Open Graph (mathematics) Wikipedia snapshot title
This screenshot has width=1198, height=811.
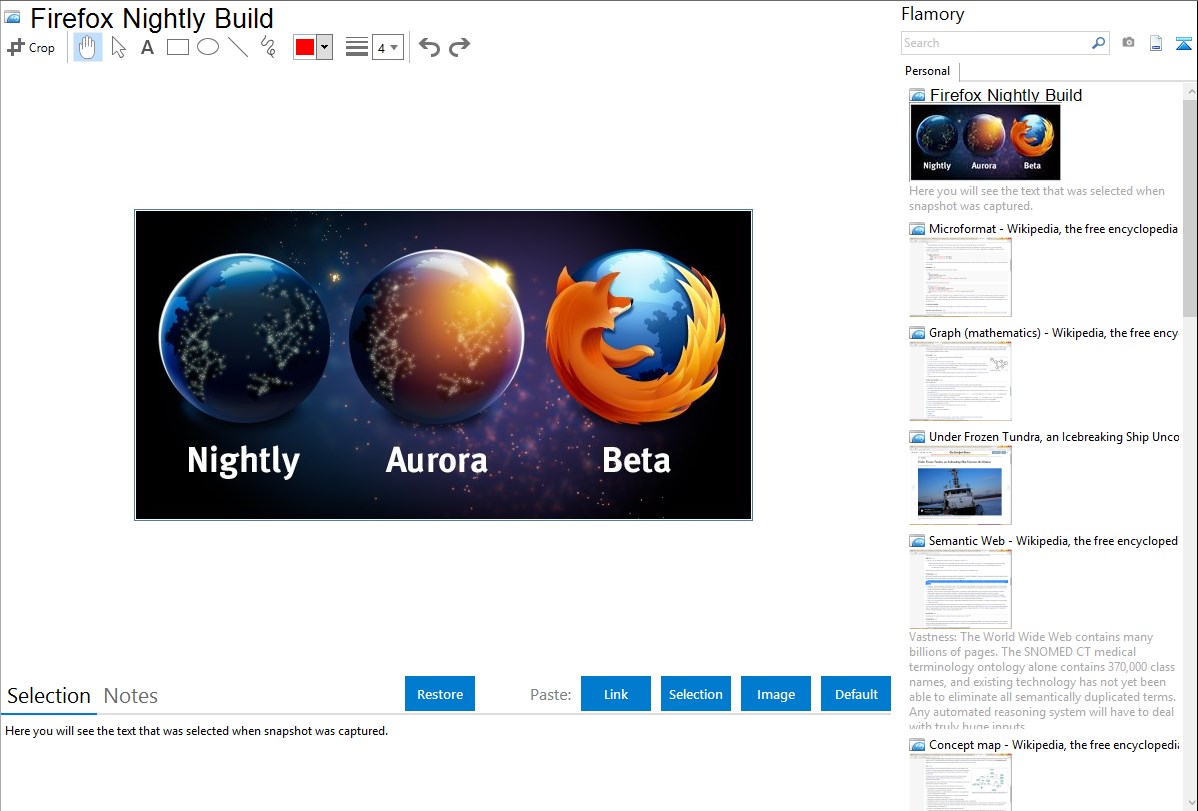(1053, 333)
